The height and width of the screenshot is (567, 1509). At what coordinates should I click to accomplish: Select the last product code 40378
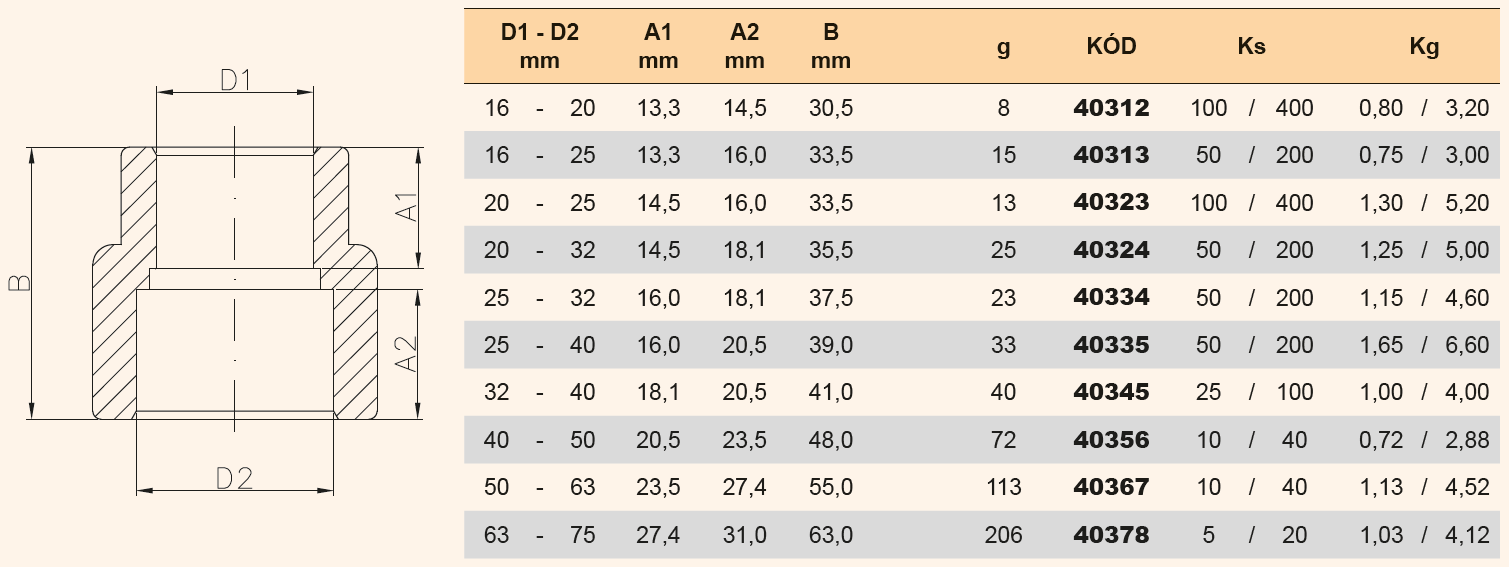click(x=1111, y=535)
